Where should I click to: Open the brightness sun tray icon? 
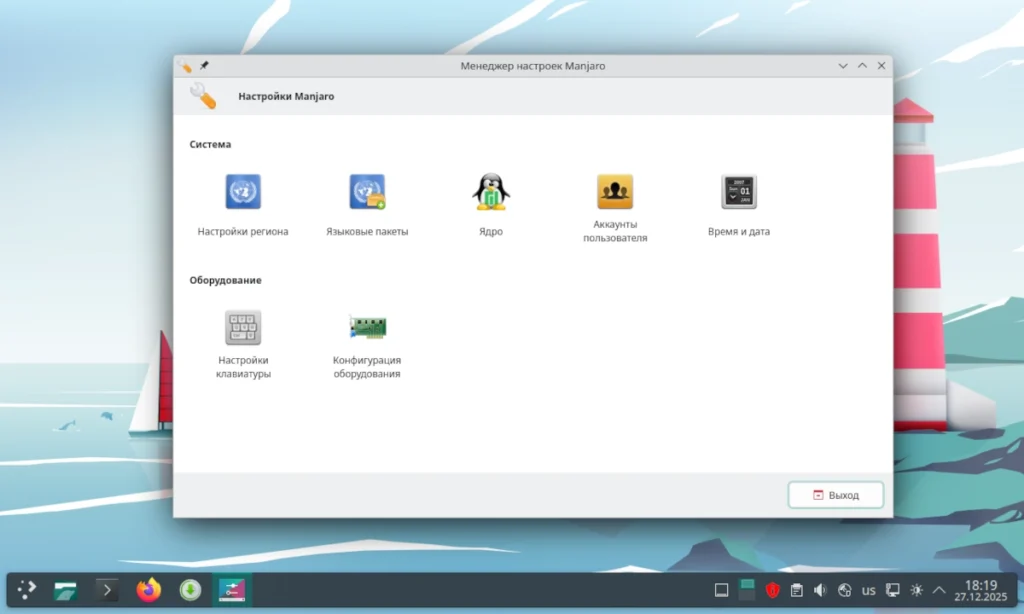click(x=916, y=590)
